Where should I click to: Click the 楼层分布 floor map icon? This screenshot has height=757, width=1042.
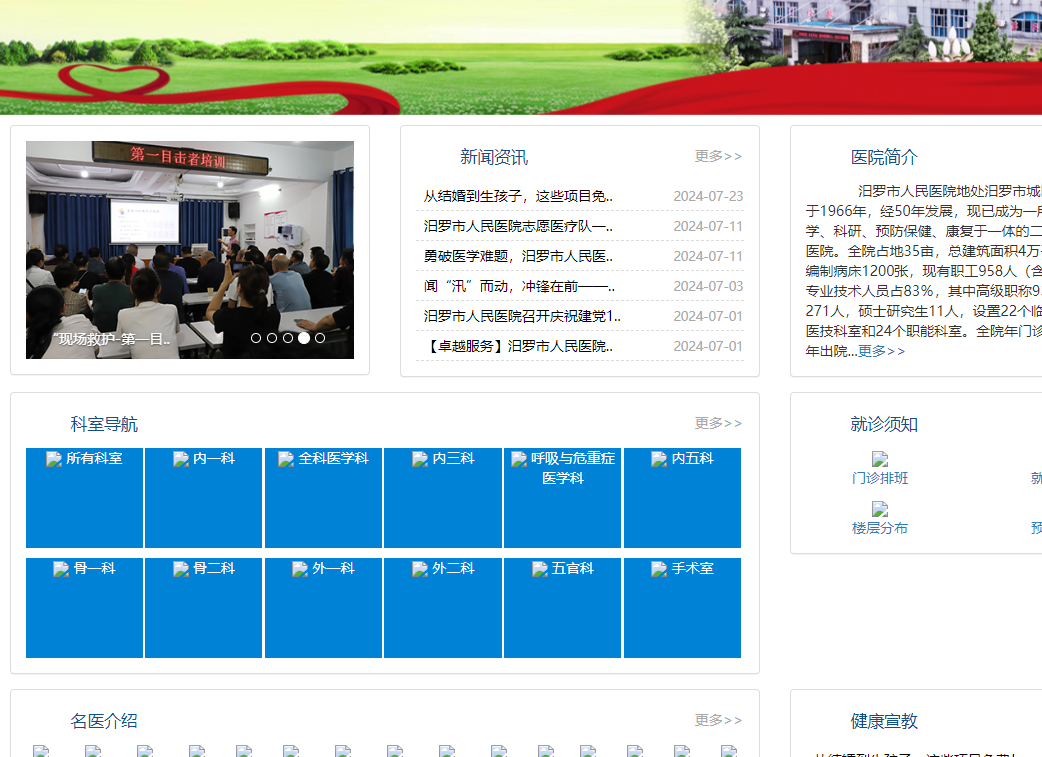[880, 510]
